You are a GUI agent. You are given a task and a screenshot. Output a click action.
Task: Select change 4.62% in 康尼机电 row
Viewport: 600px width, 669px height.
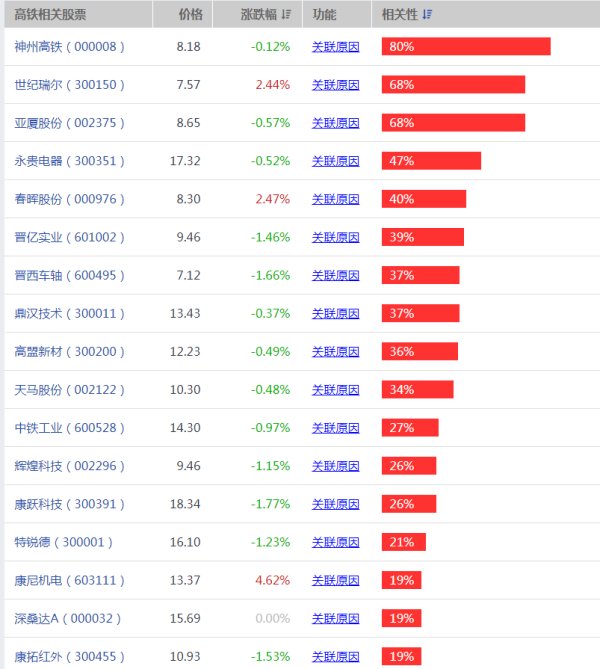point(273,580)
